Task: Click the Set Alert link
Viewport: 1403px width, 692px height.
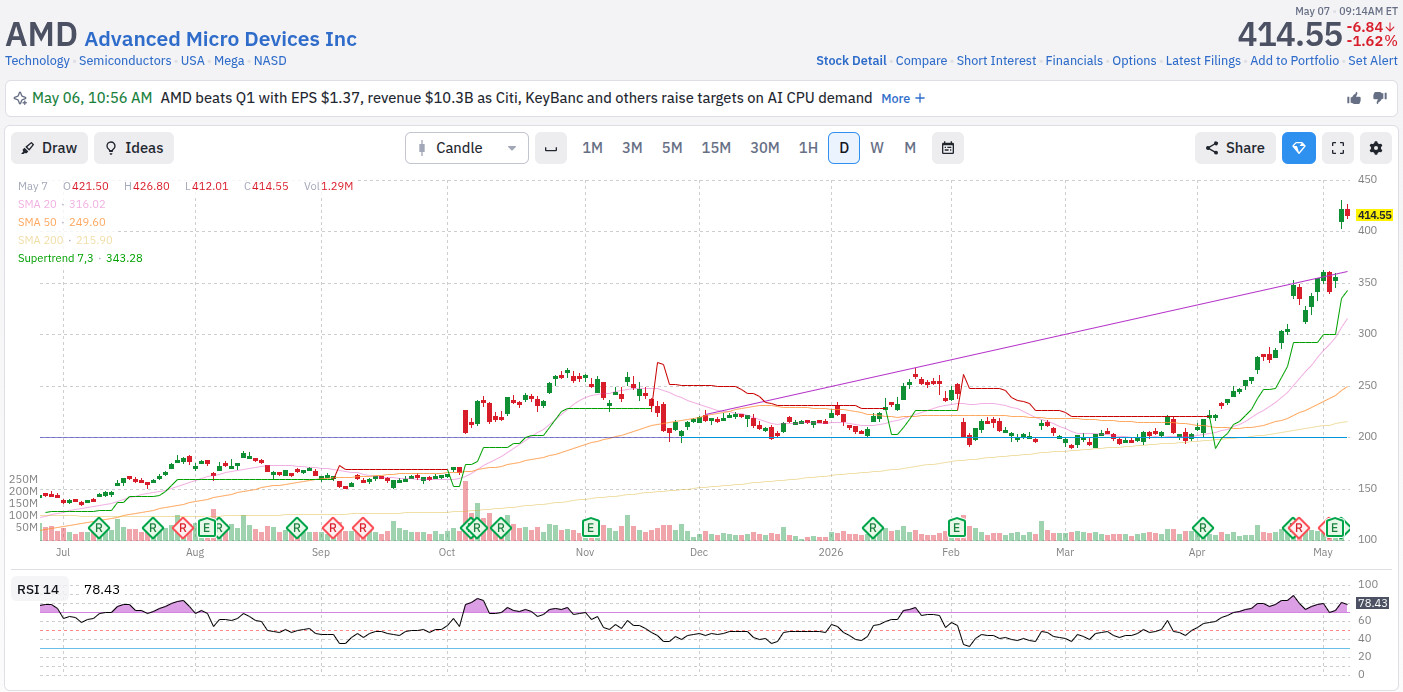Action: [x=1373, y=61]
